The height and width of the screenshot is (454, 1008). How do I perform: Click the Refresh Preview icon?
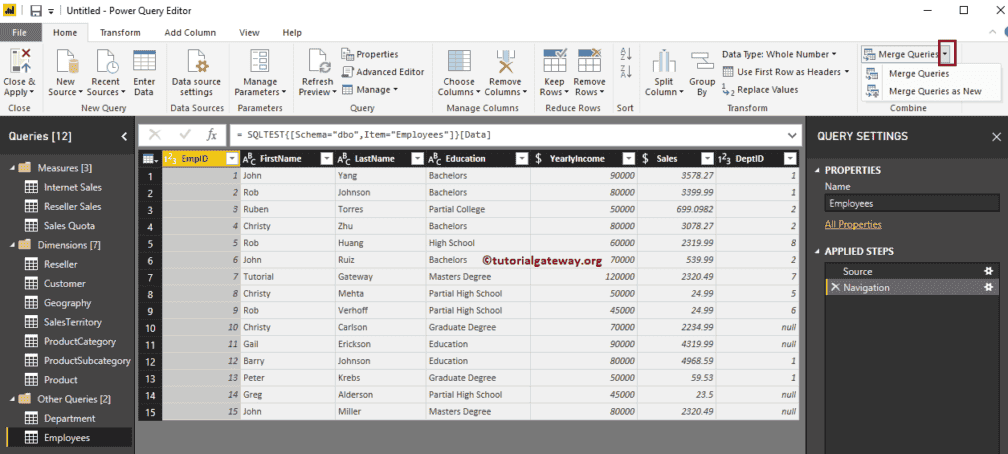click(319, 62)
